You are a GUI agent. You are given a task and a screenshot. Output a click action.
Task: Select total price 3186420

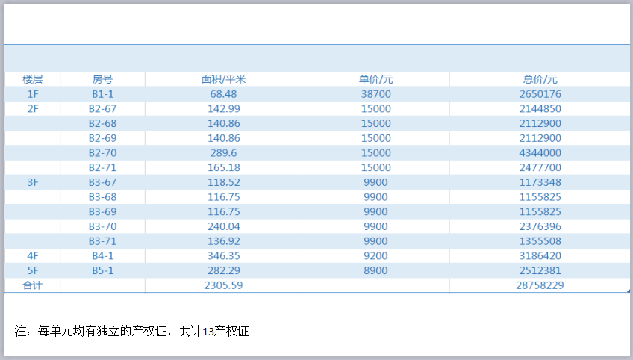[540, 256]
